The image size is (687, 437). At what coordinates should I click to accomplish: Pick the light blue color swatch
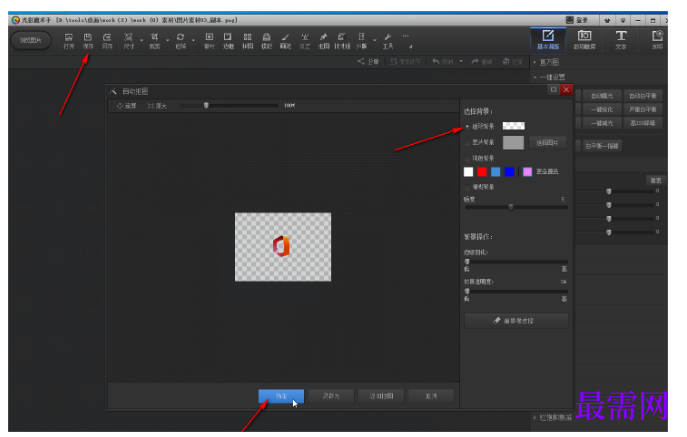coord(496,171)
